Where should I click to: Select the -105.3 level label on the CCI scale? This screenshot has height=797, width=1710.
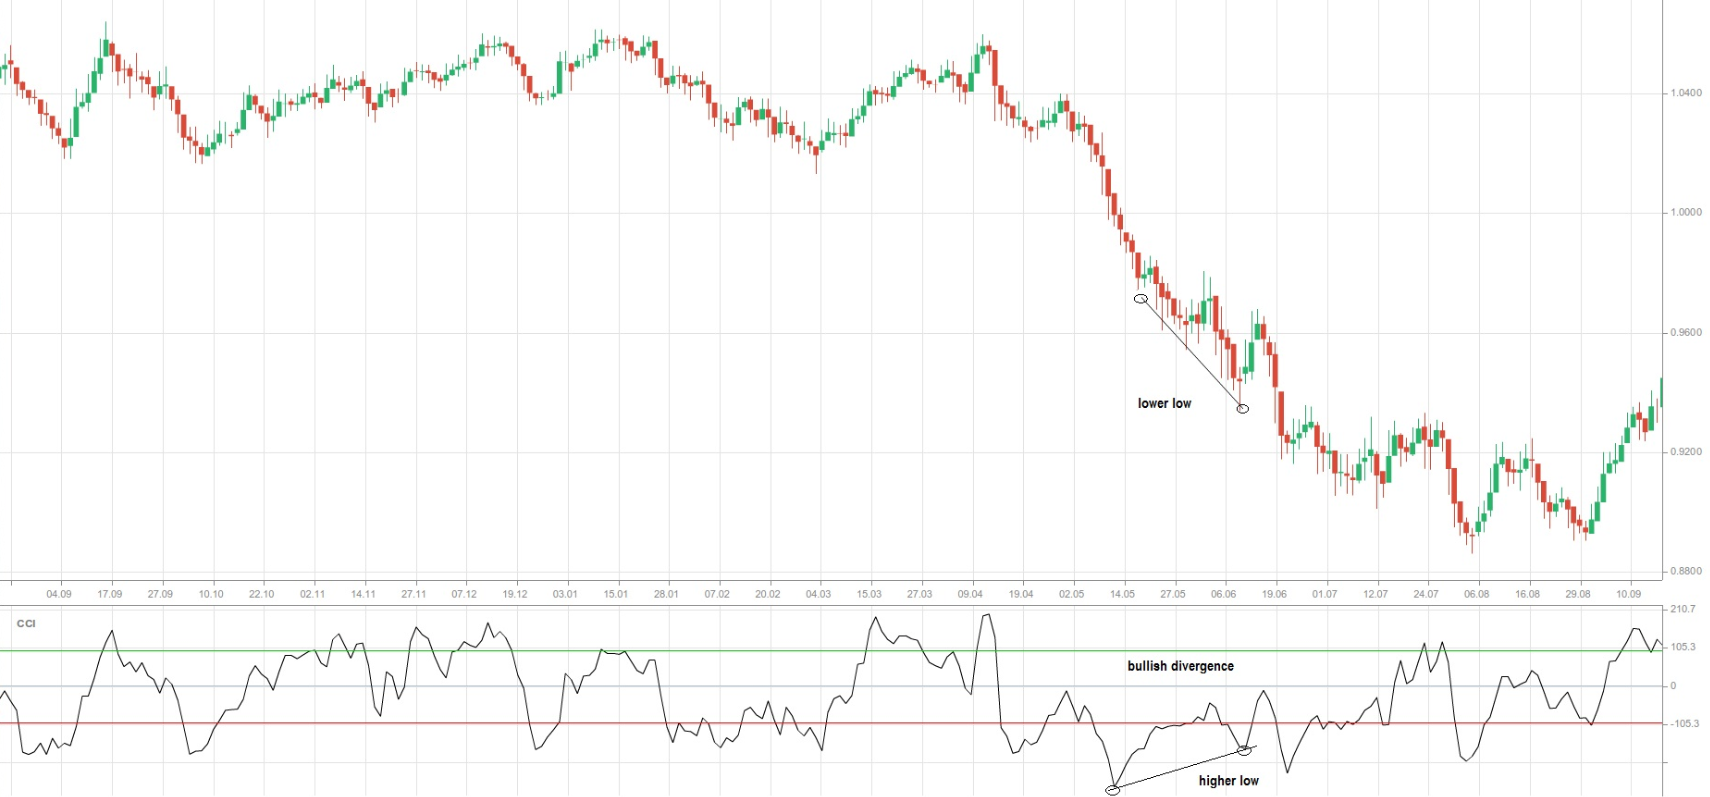(x=1684, y=723)
